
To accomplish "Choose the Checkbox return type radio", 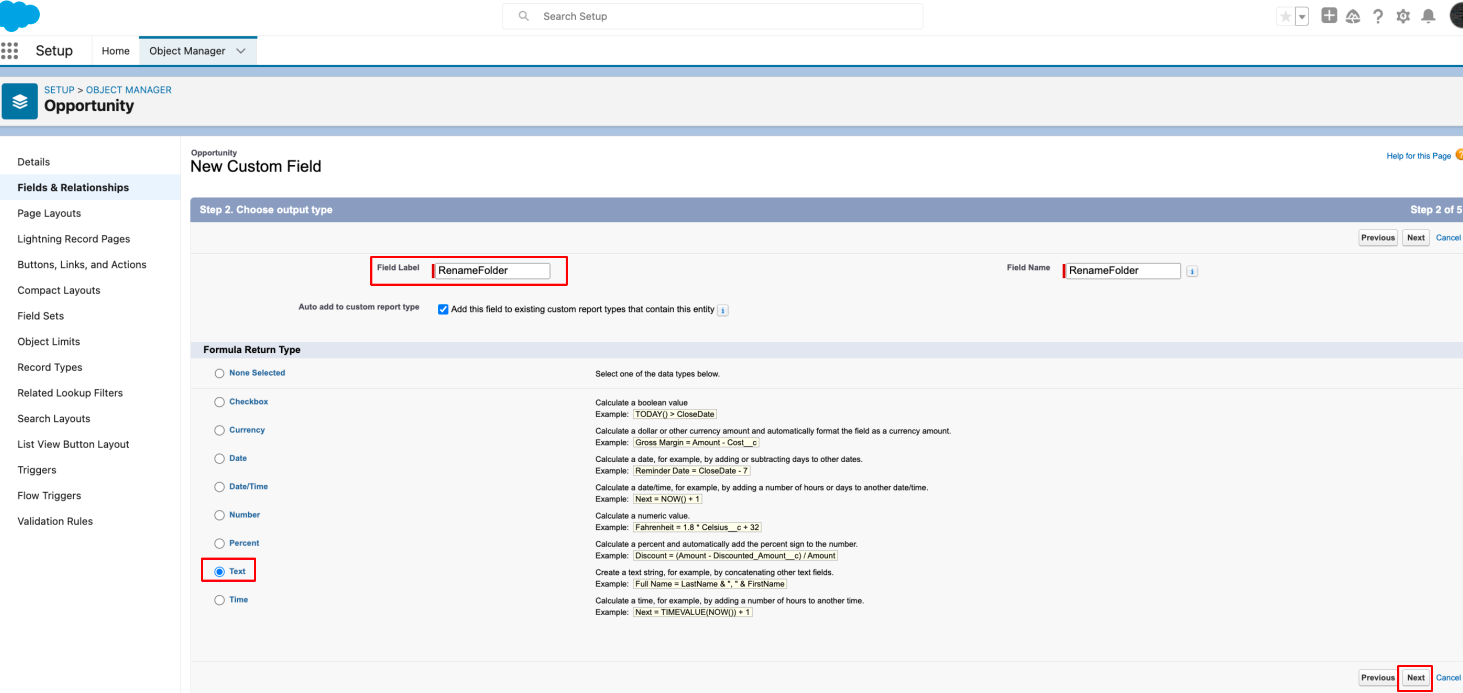I will (x=220, y=402).
